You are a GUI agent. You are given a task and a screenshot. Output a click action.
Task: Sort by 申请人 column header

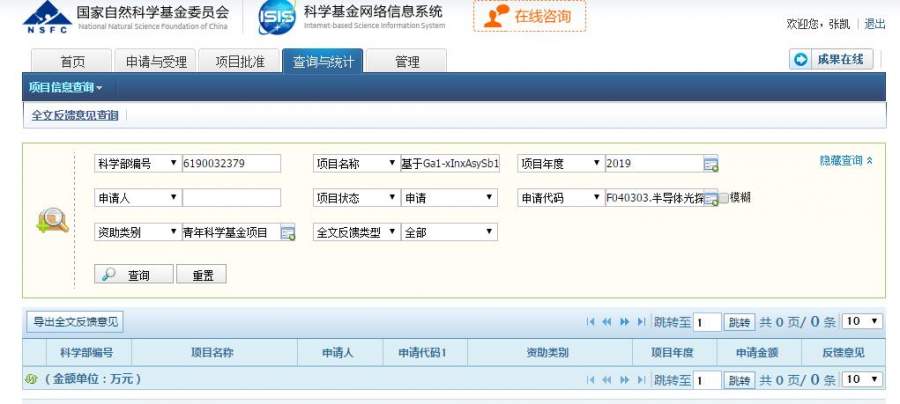pyautogui.click(x=338, y=352)
